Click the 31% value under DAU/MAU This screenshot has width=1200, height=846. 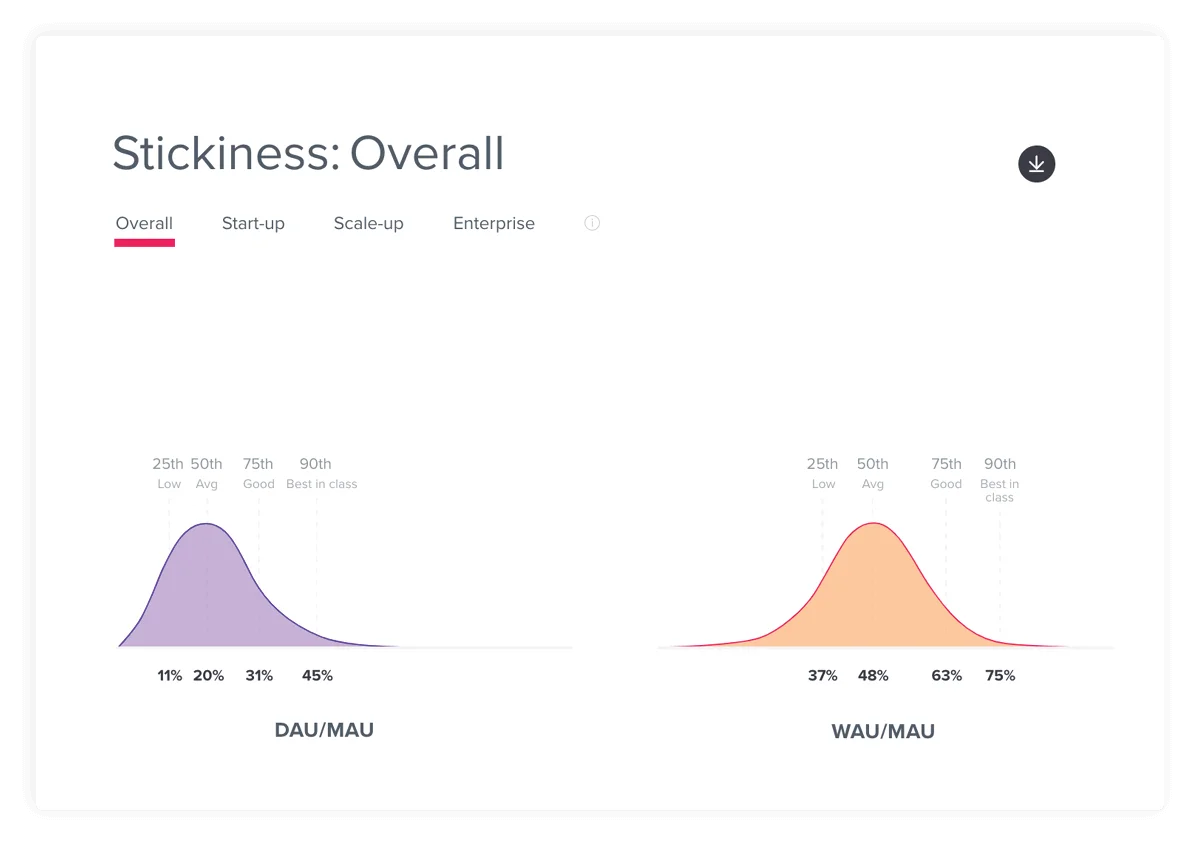(259, 676)
